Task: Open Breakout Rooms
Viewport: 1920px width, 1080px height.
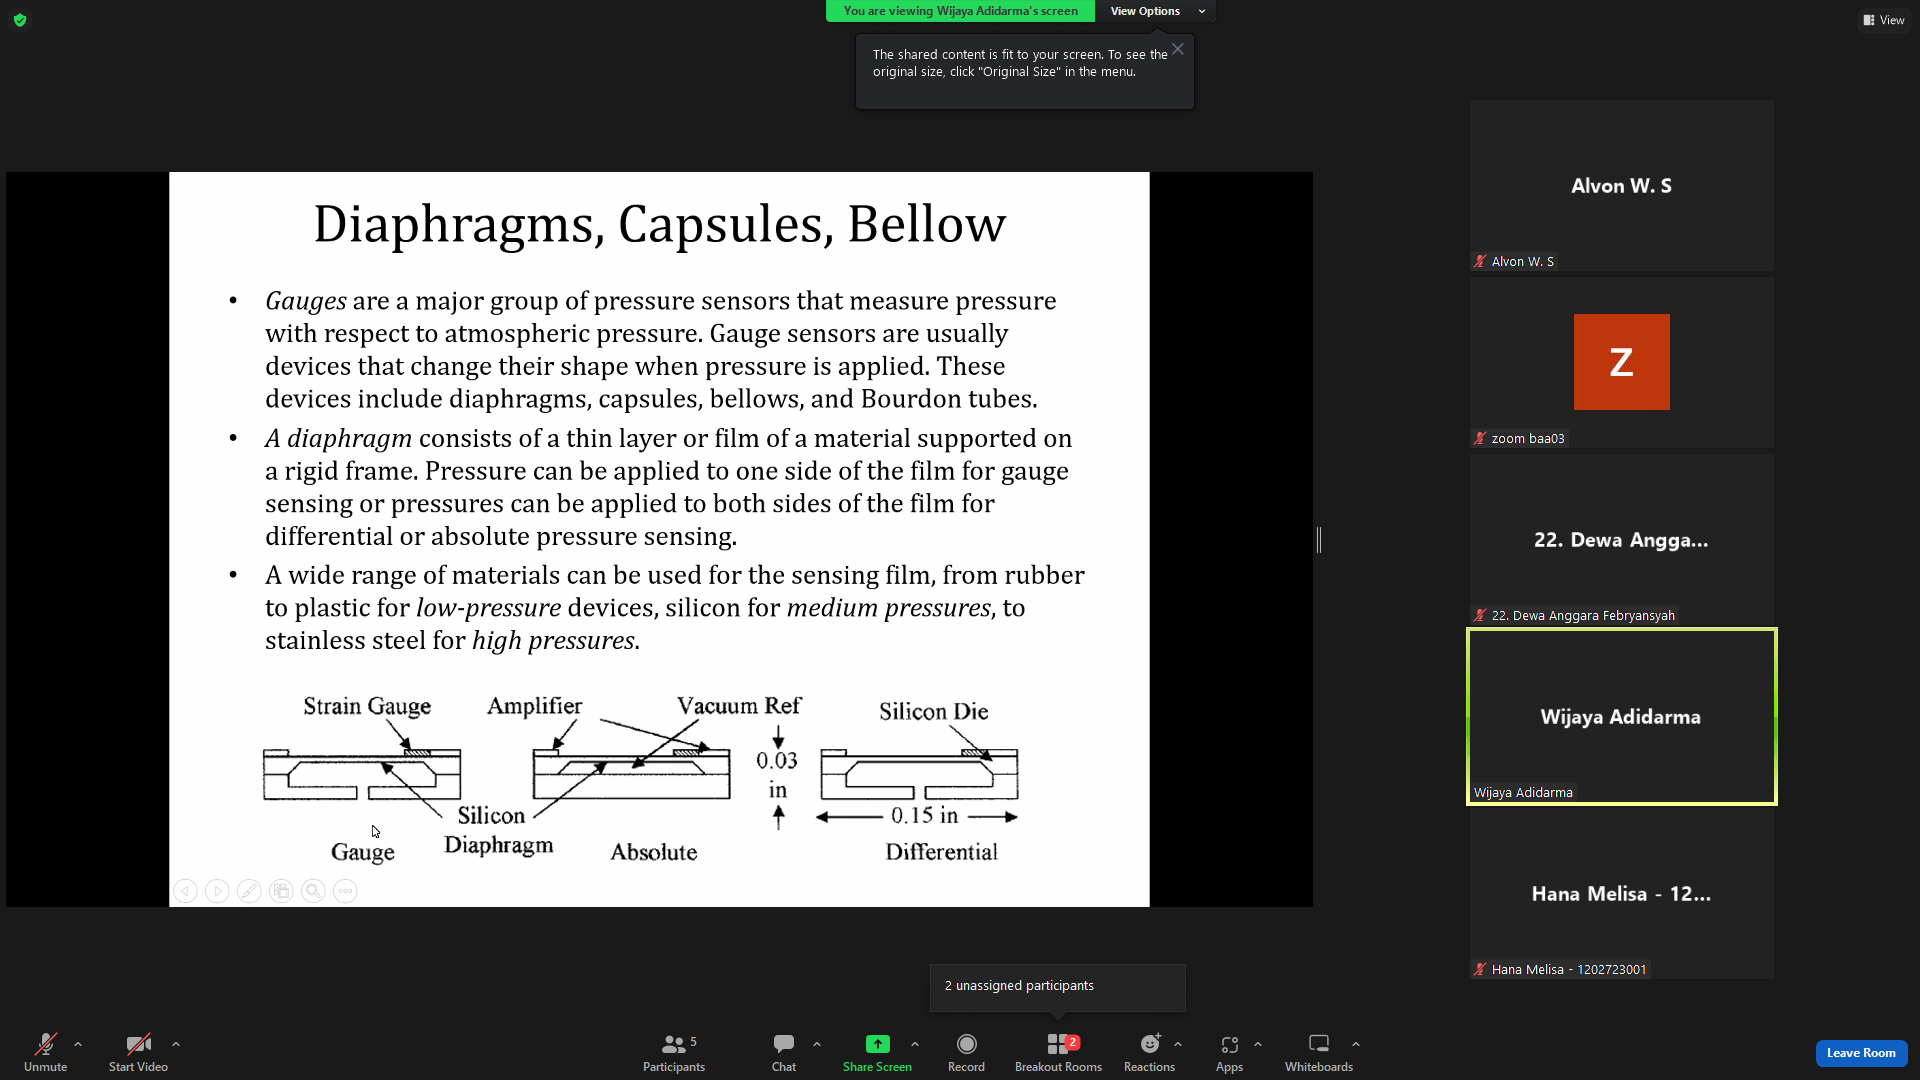Action: [1058, 1052]
